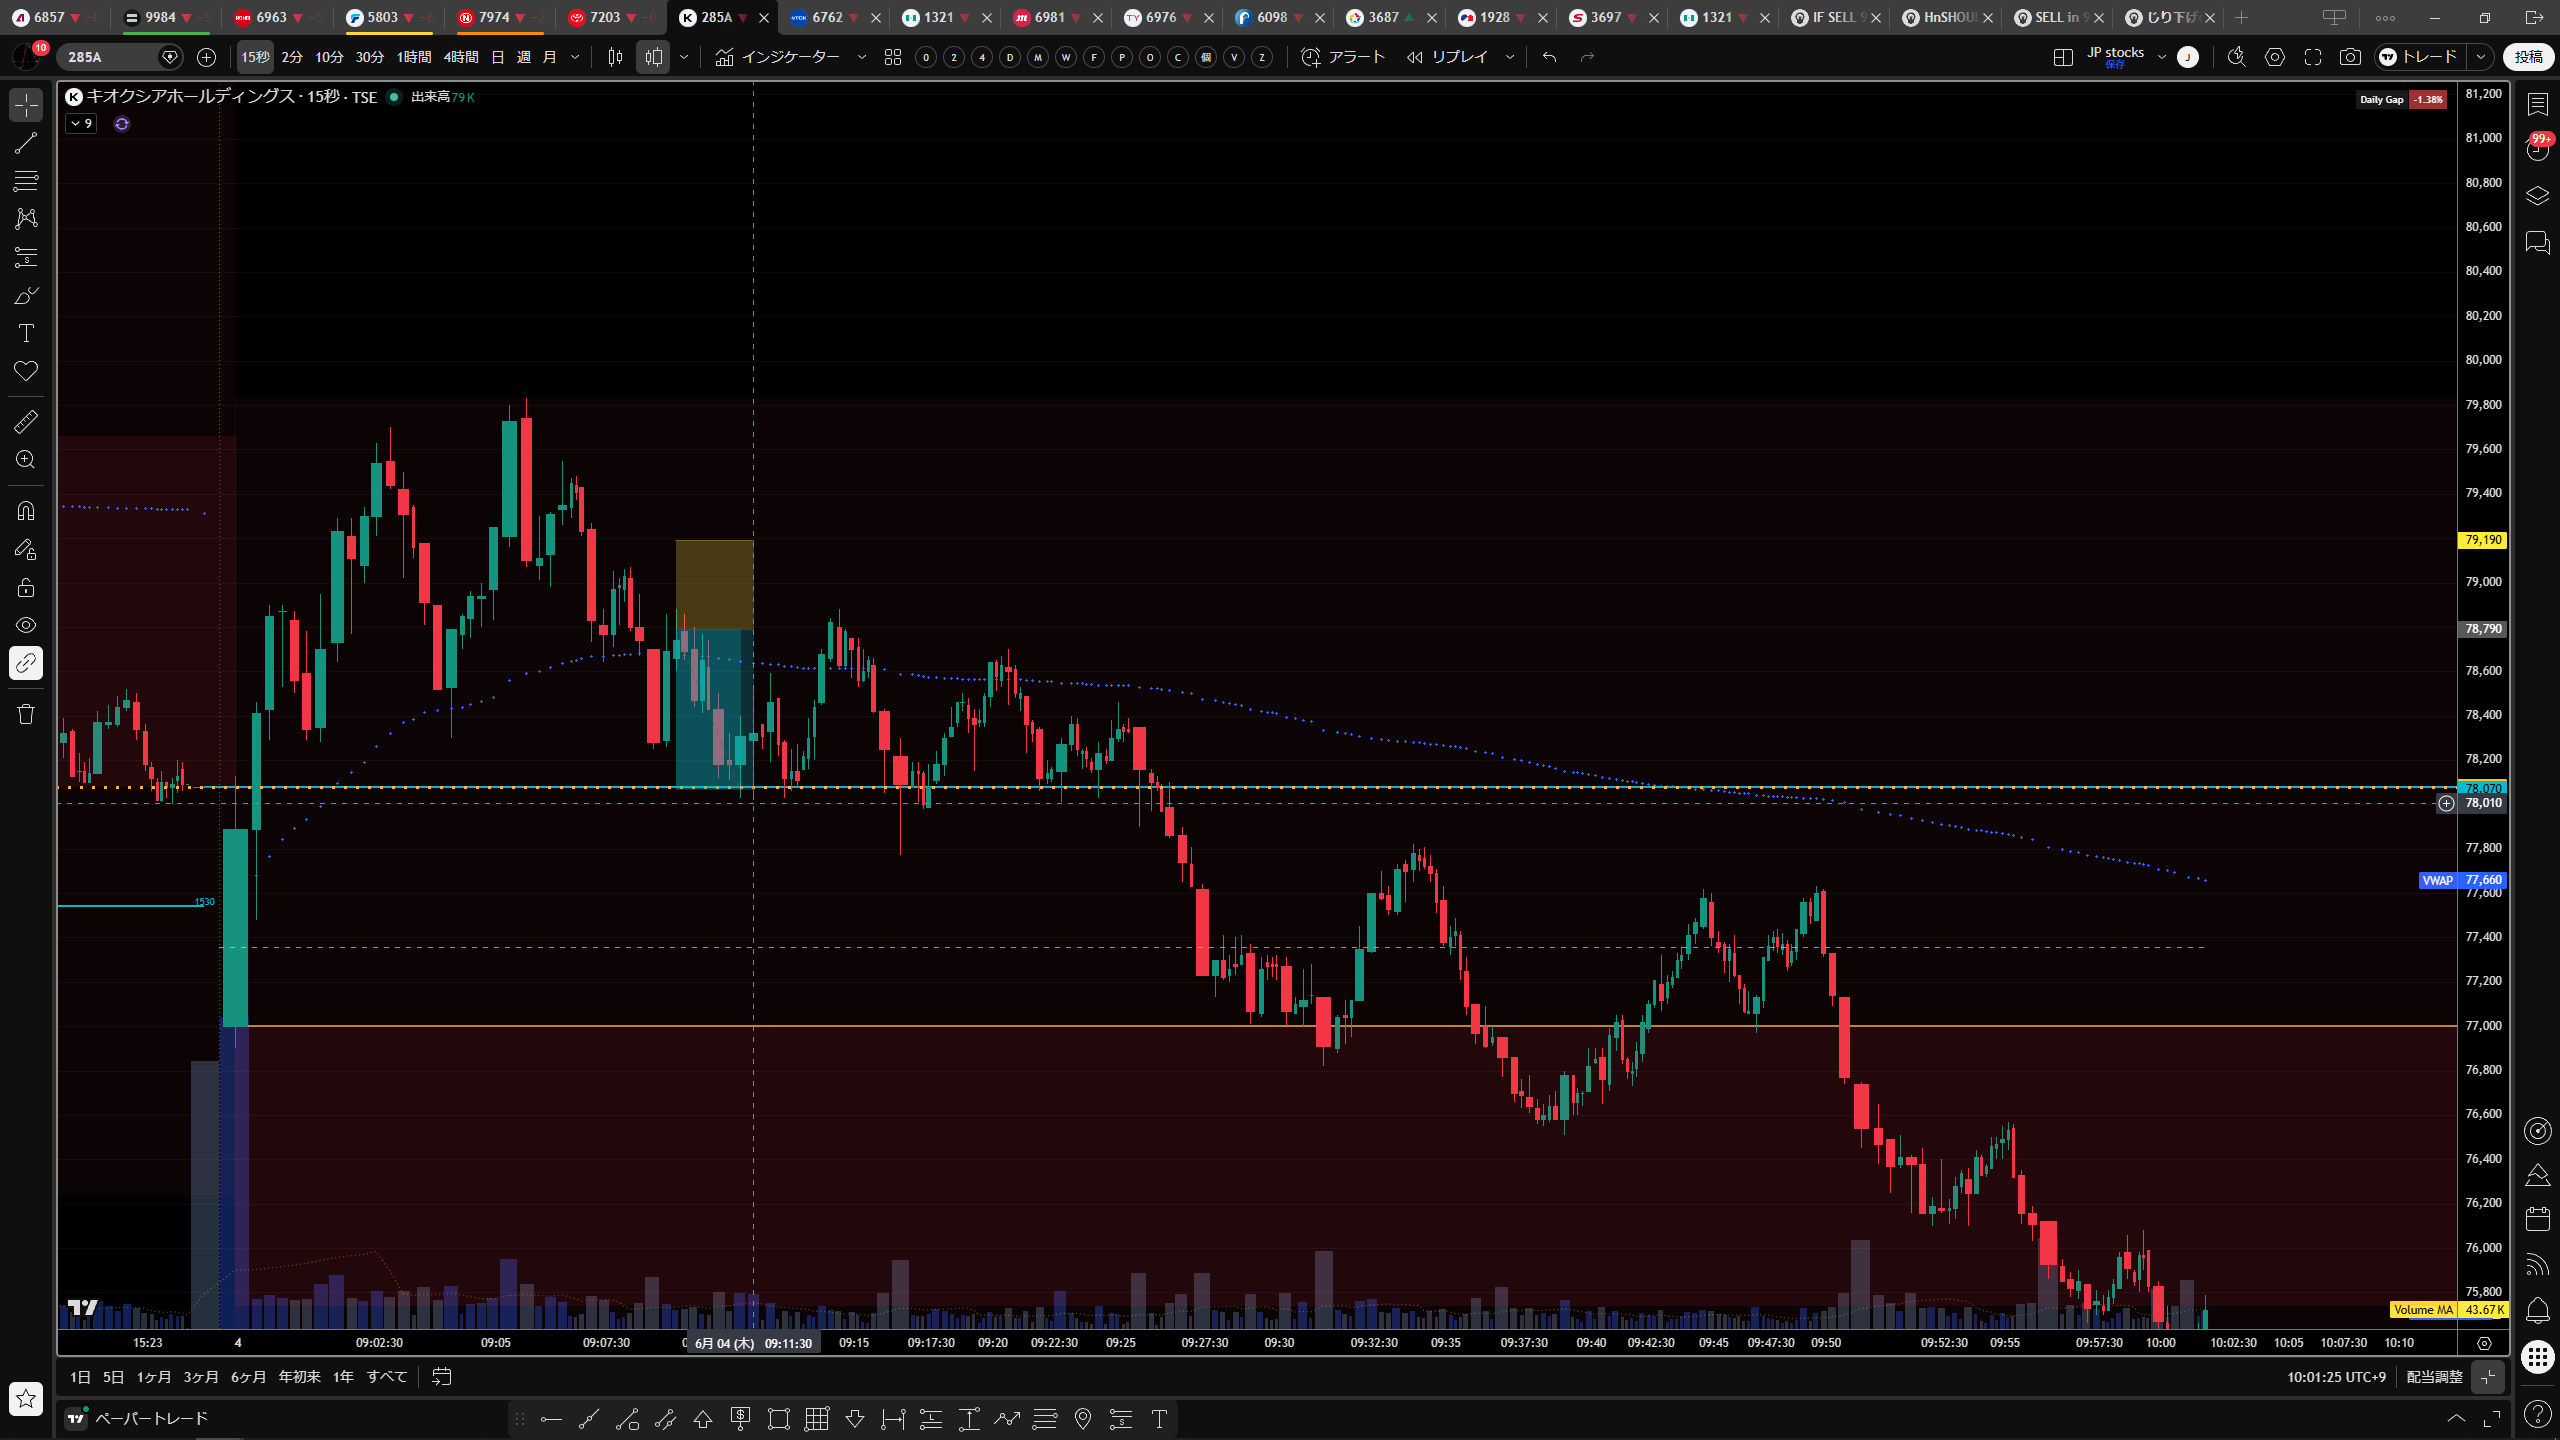Viewport: 2560px width, 1440px height.
Task: Select the 30分 timeframe
Action: [370, 57]
